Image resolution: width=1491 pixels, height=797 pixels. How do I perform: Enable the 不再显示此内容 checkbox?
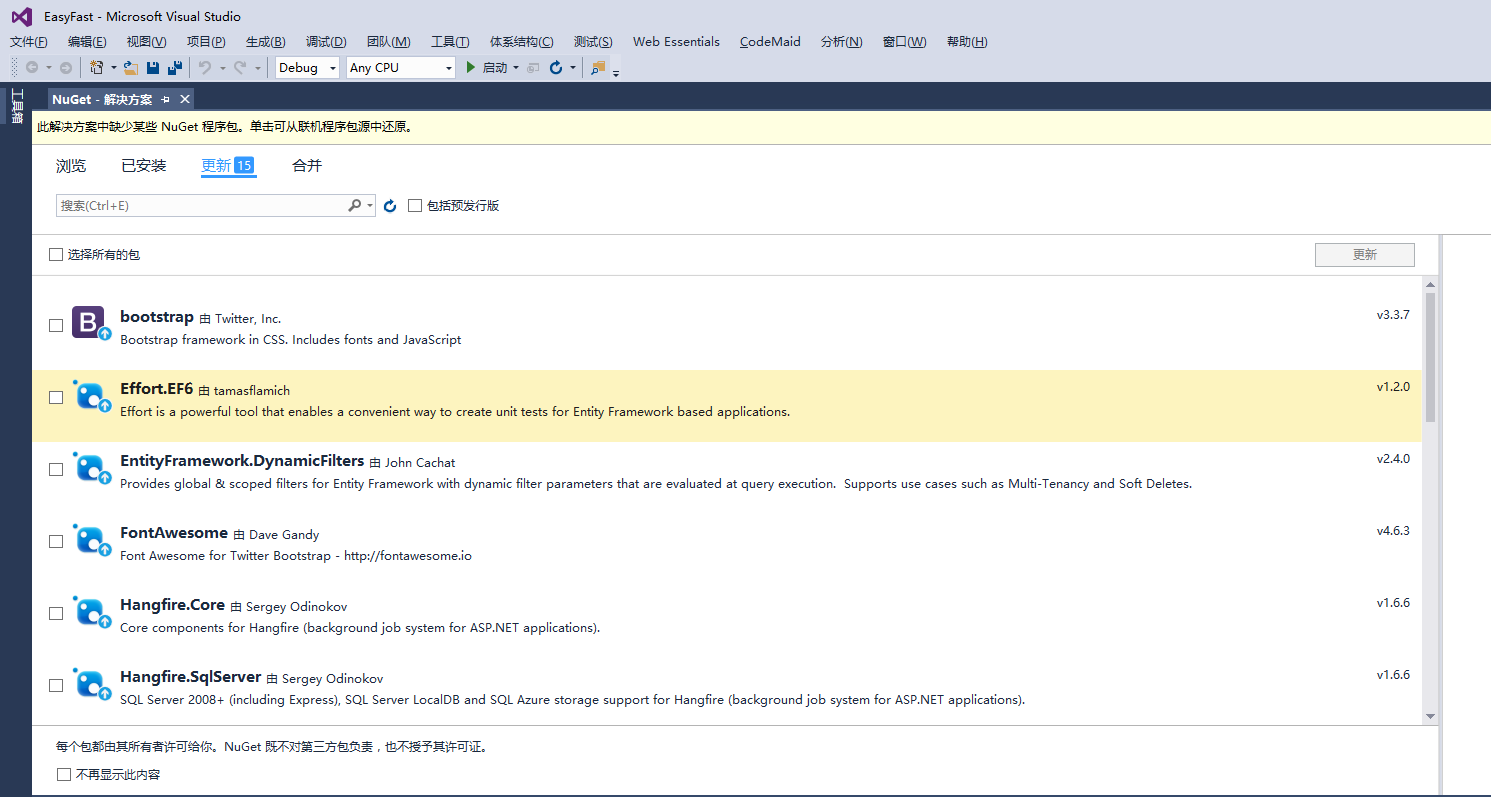point(64,774)
